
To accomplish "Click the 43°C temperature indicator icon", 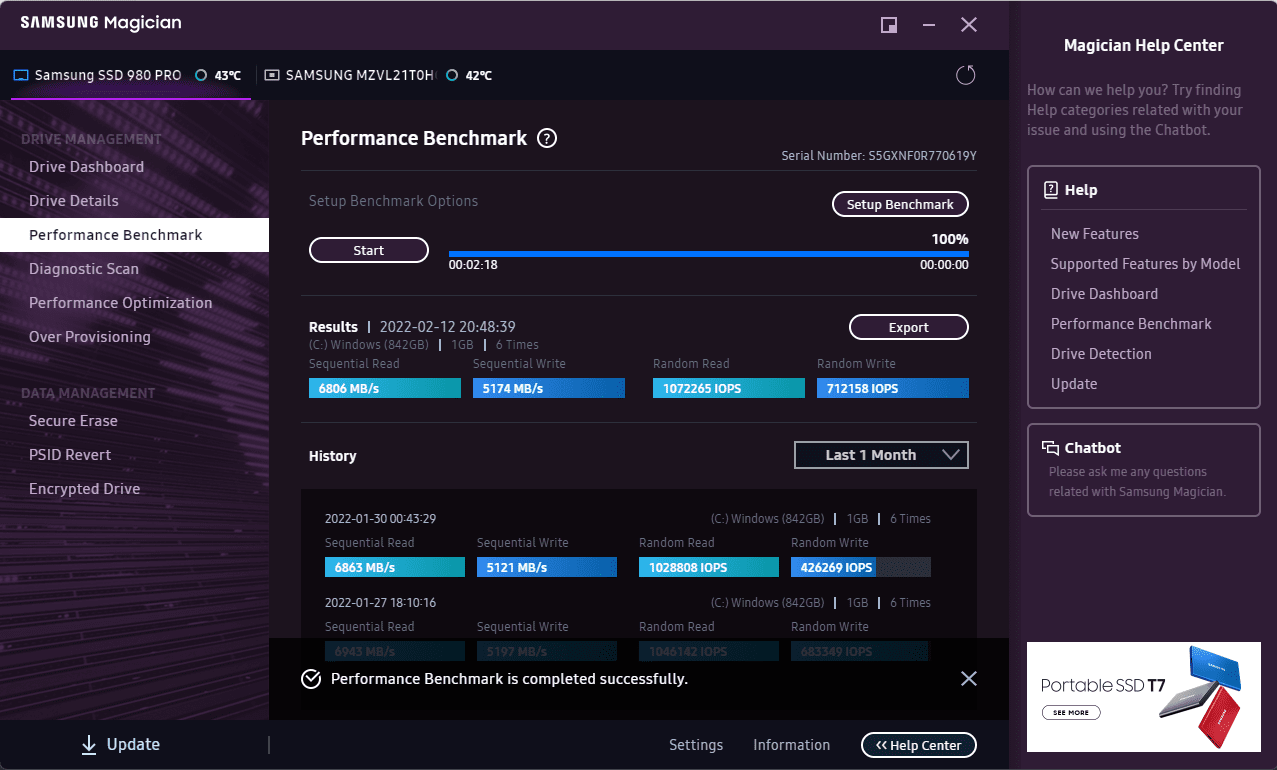I will (201, 75).
